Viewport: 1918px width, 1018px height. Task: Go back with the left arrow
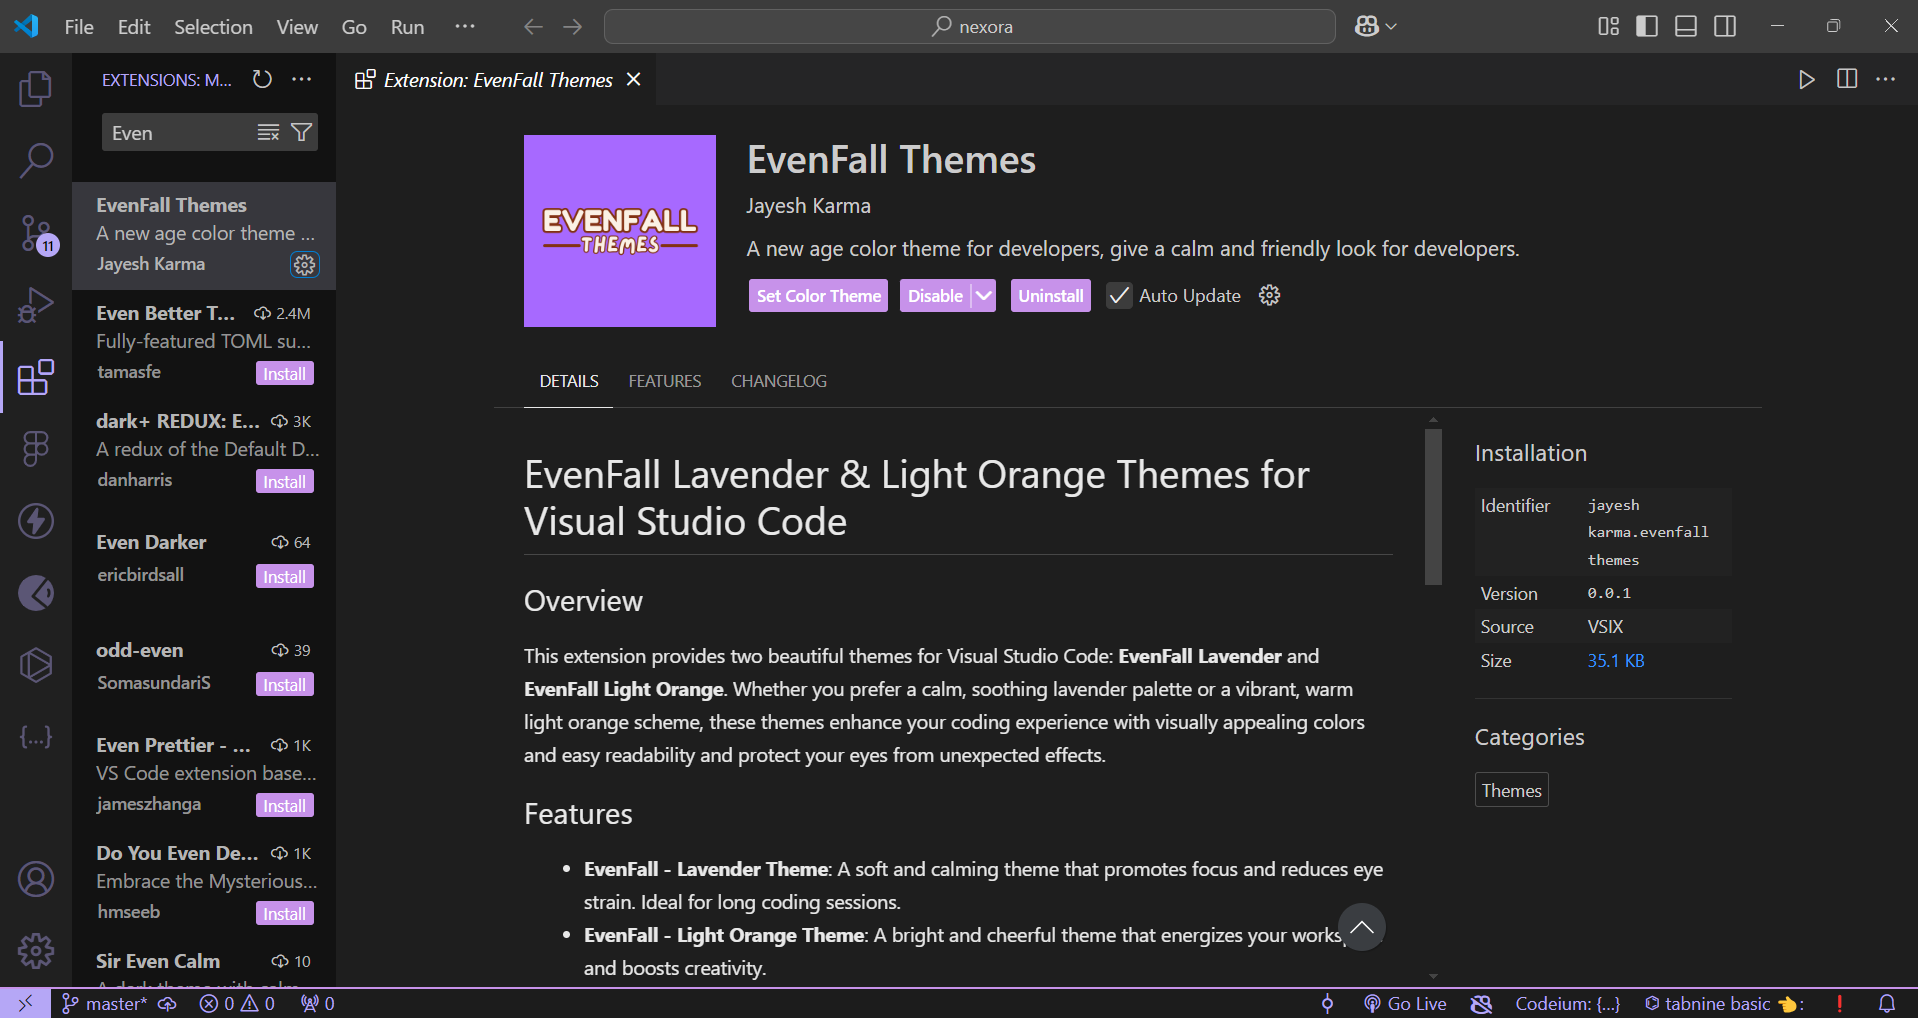click(x=534, y=26)
